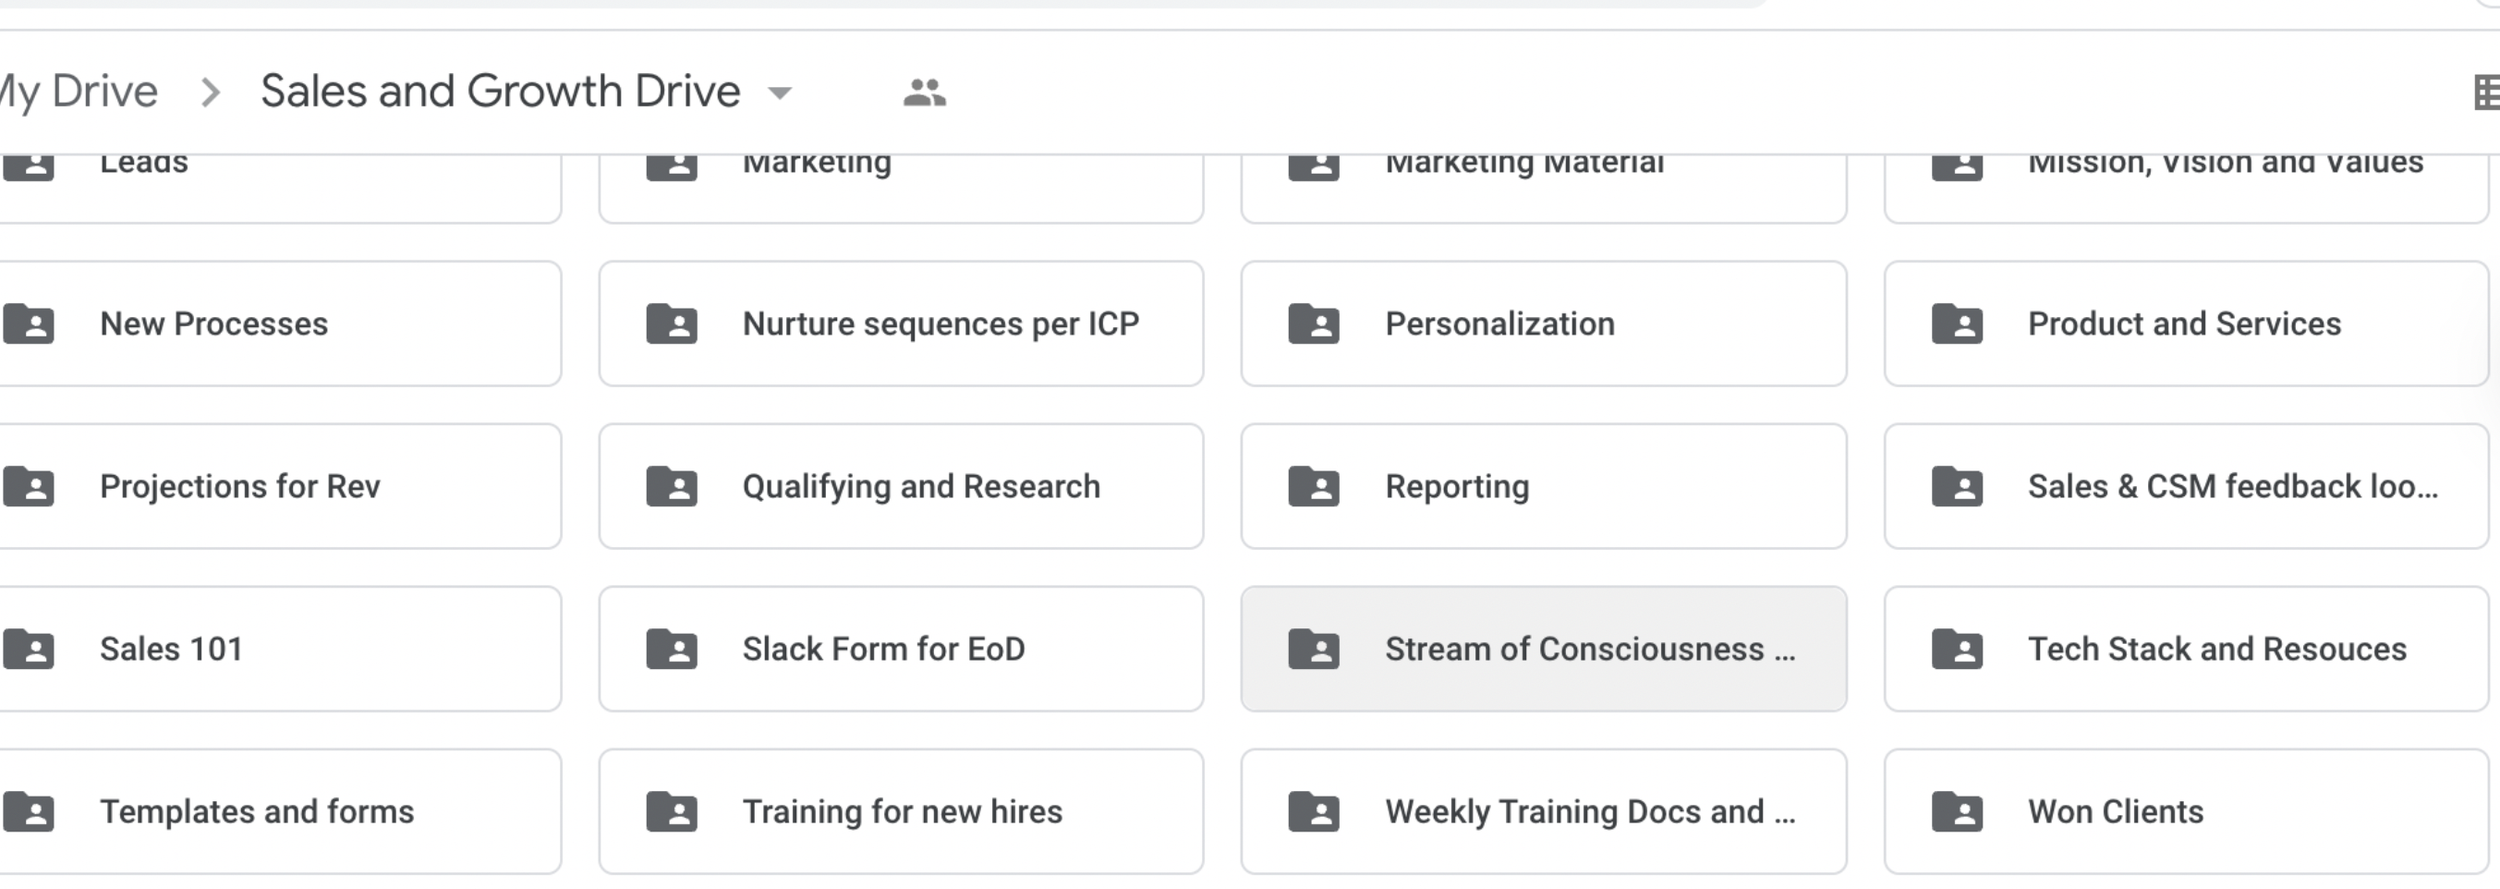The image size is (2500, 889).
Task: Select the Nurture sequences per ICP folder
Action: point(901,324)
